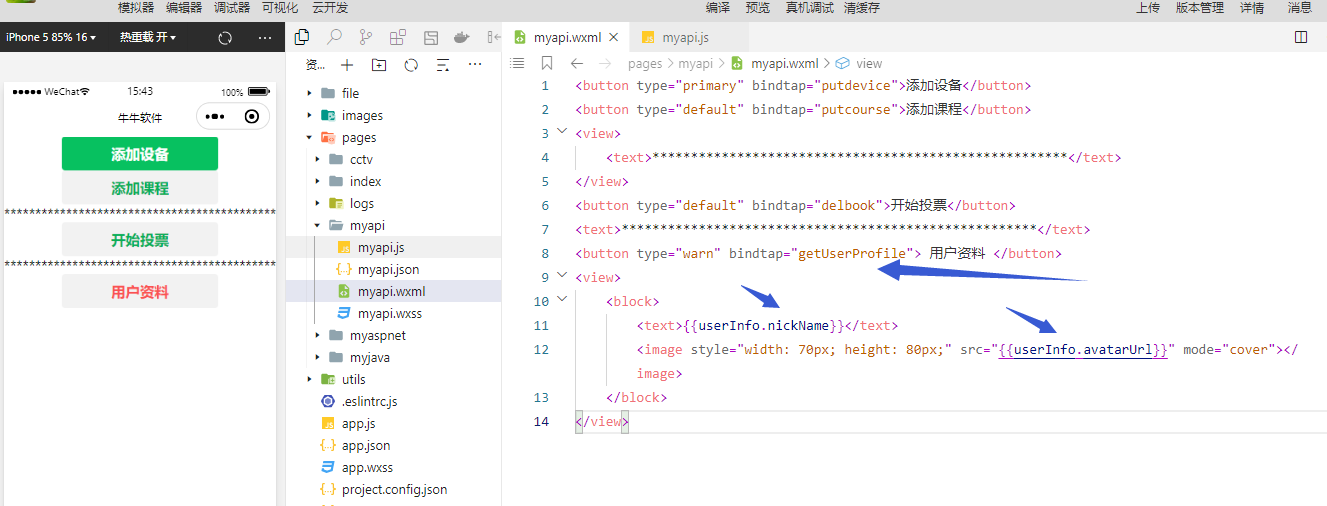The width and height of the screenshot is (1327, 506).
Task: Tap the 开始投票 button in simulator
Action: point(140,240)
